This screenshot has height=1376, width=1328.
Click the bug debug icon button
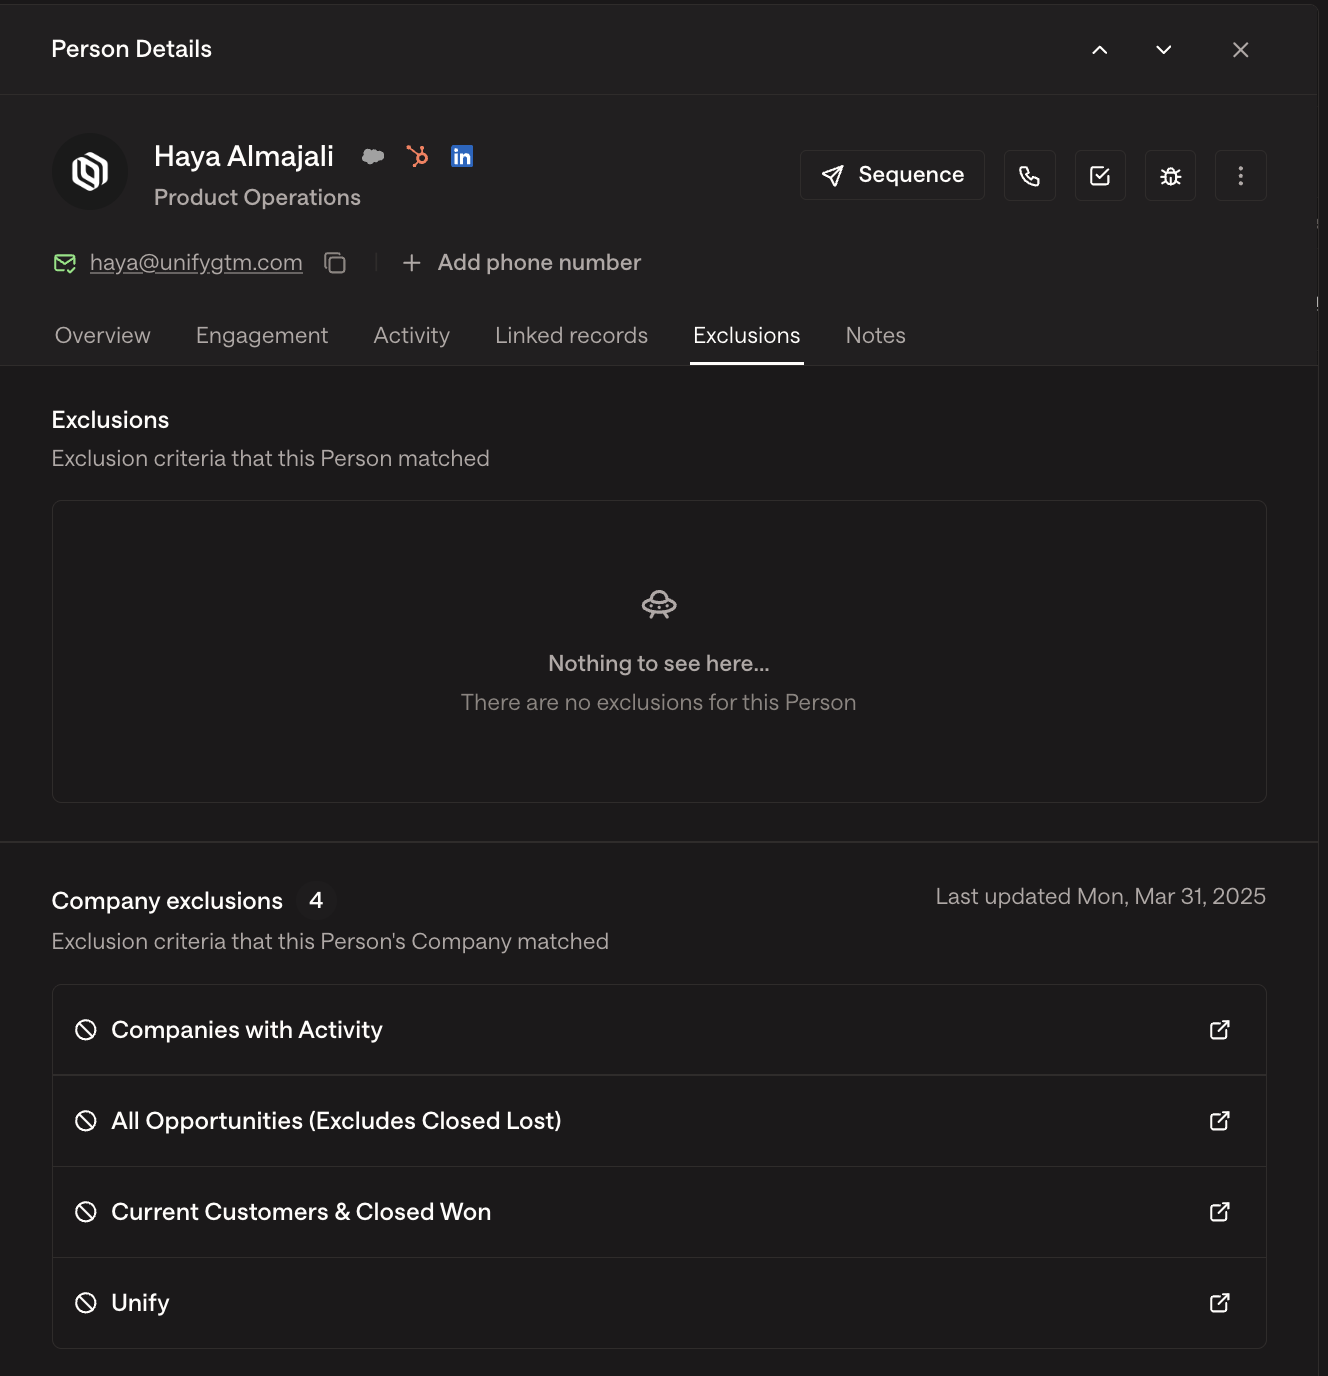1171,175
